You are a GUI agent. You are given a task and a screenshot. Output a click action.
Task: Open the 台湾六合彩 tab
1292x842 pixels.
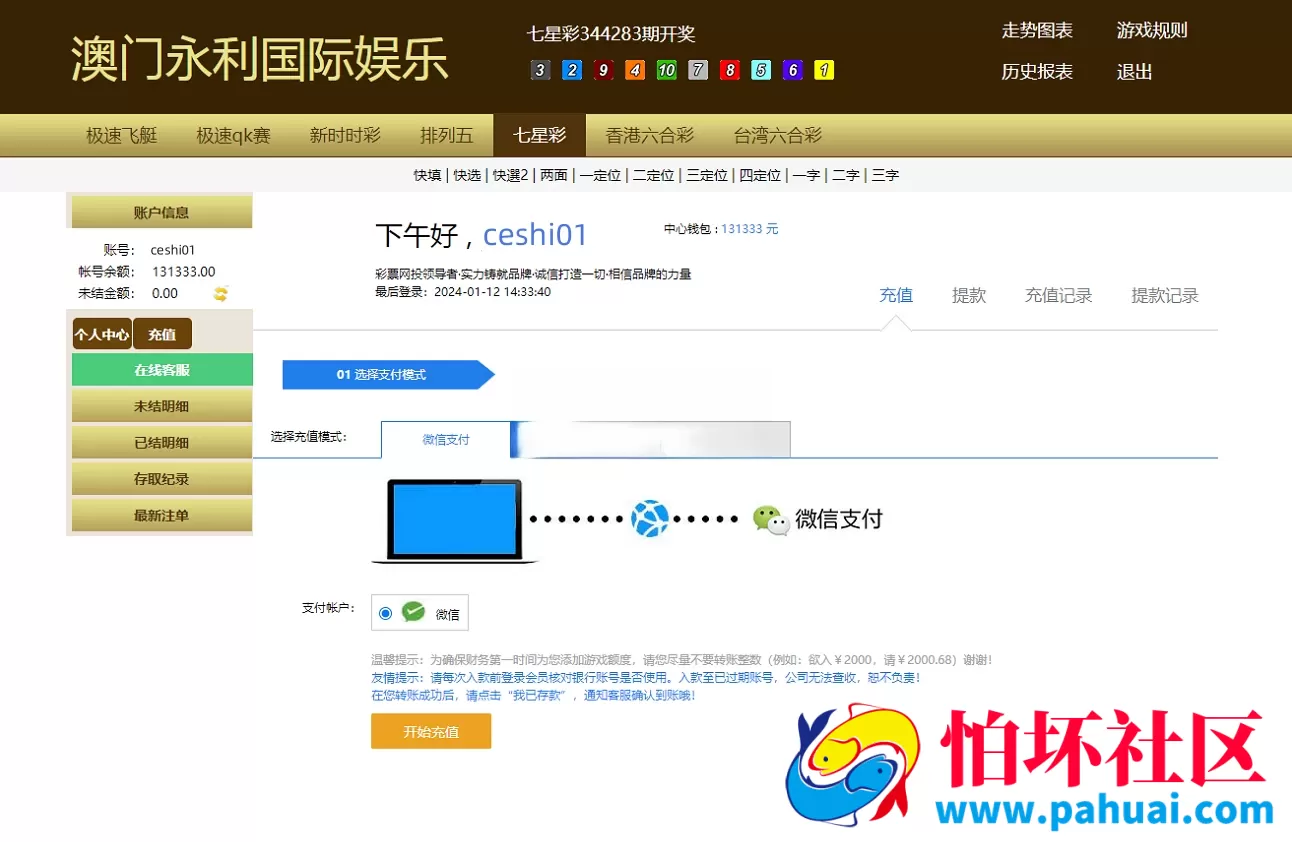777,135
